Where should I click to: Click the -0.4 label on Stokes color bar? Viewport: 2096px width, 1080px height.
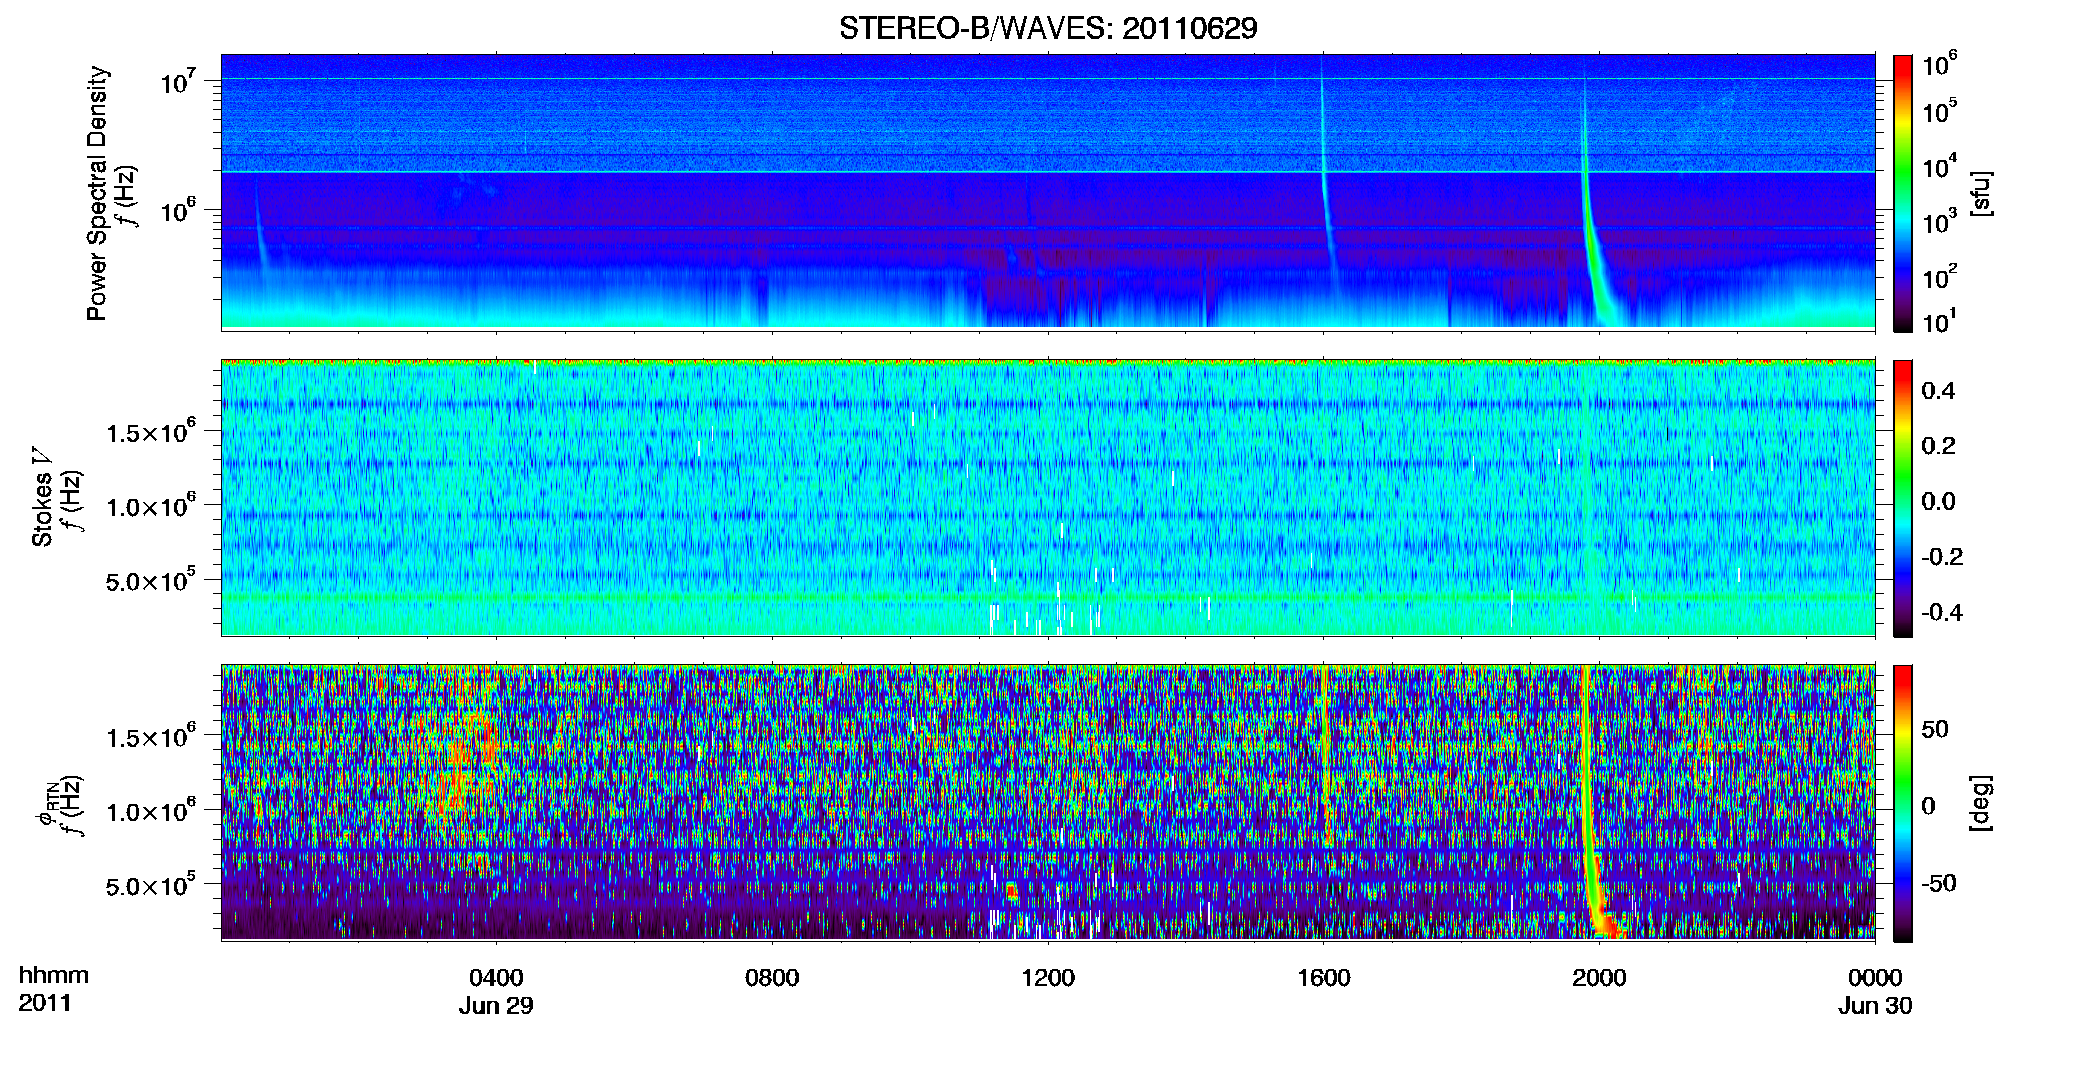click(x=1942, y=612)
